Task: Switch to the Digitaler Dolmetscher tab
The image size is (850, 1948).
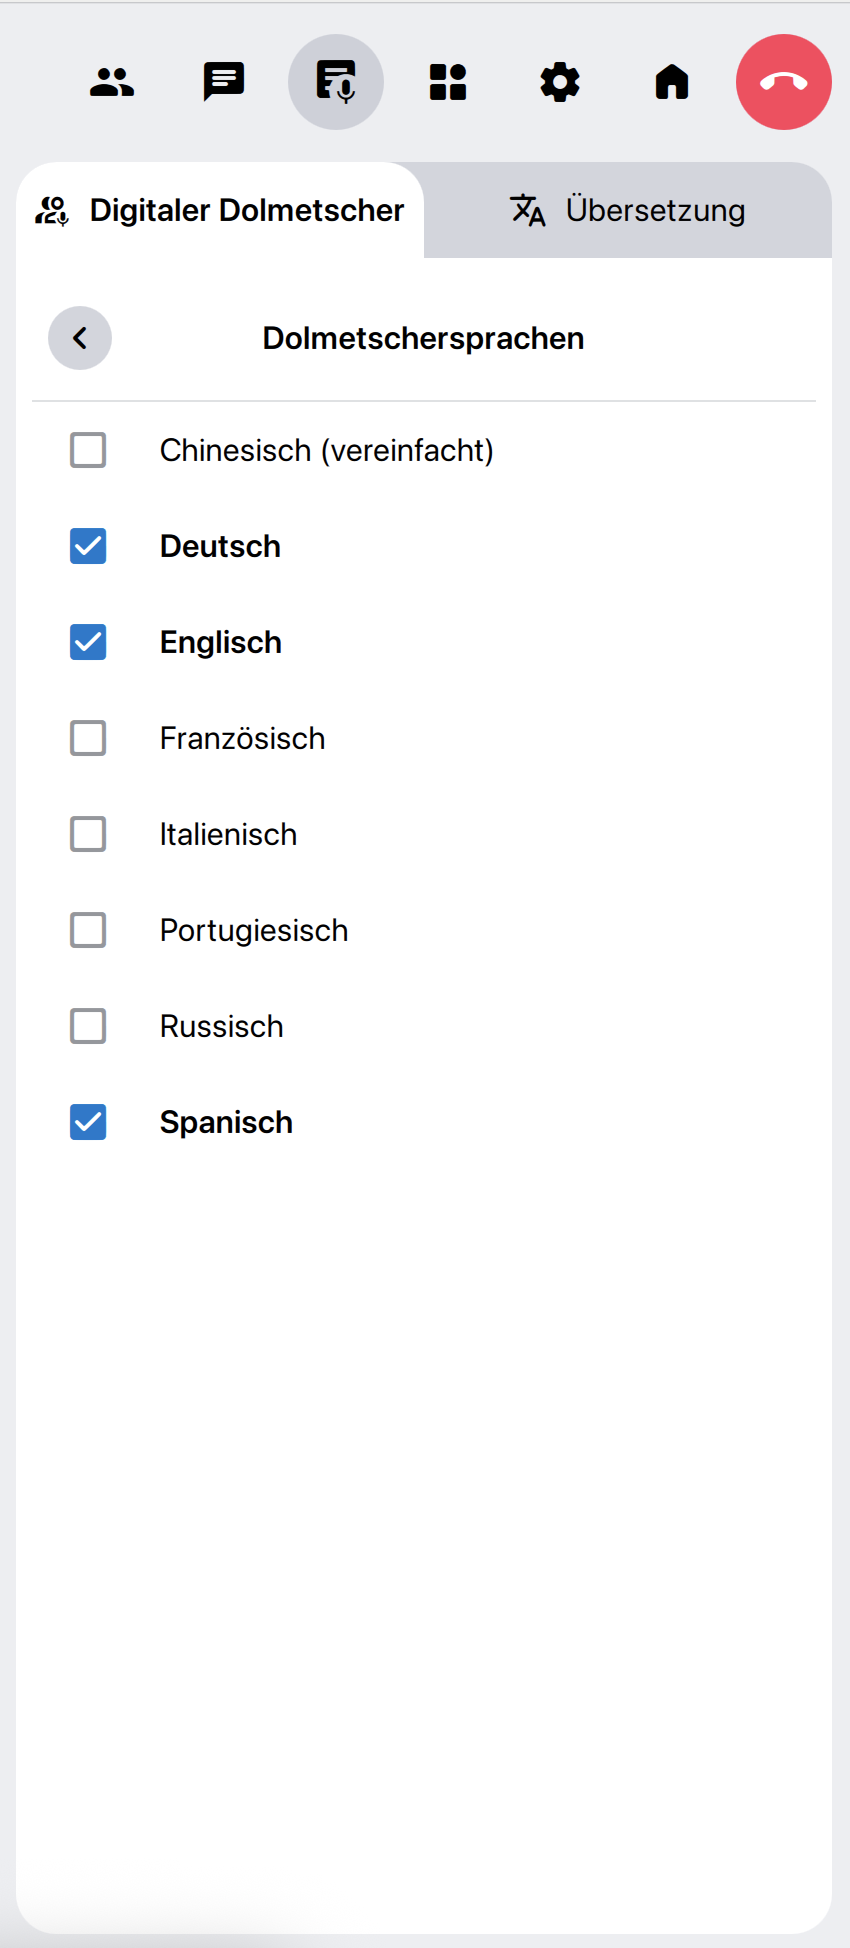Action: pos(221,210)
